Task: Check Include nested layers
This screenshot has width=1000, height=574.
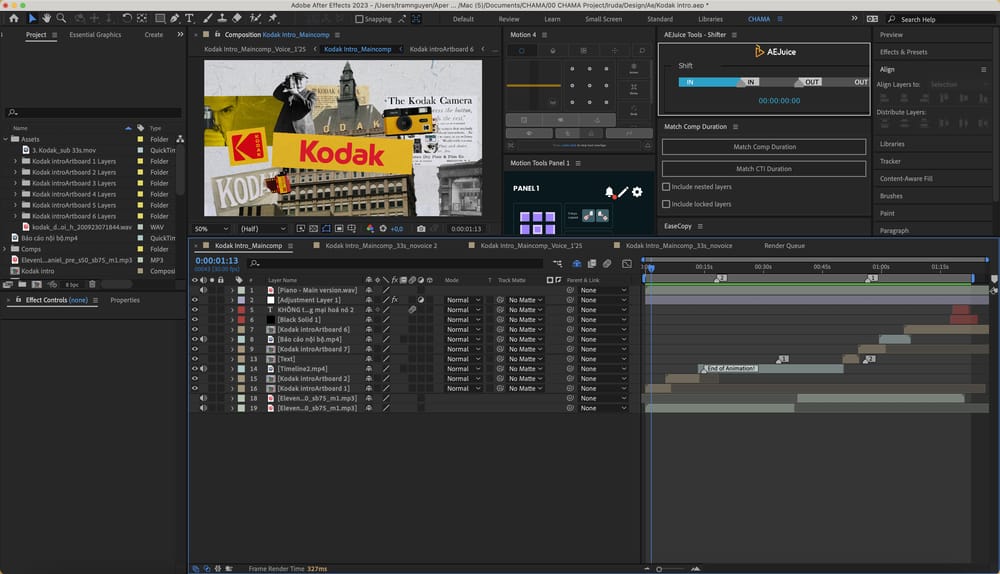Action: click(666, 187)
